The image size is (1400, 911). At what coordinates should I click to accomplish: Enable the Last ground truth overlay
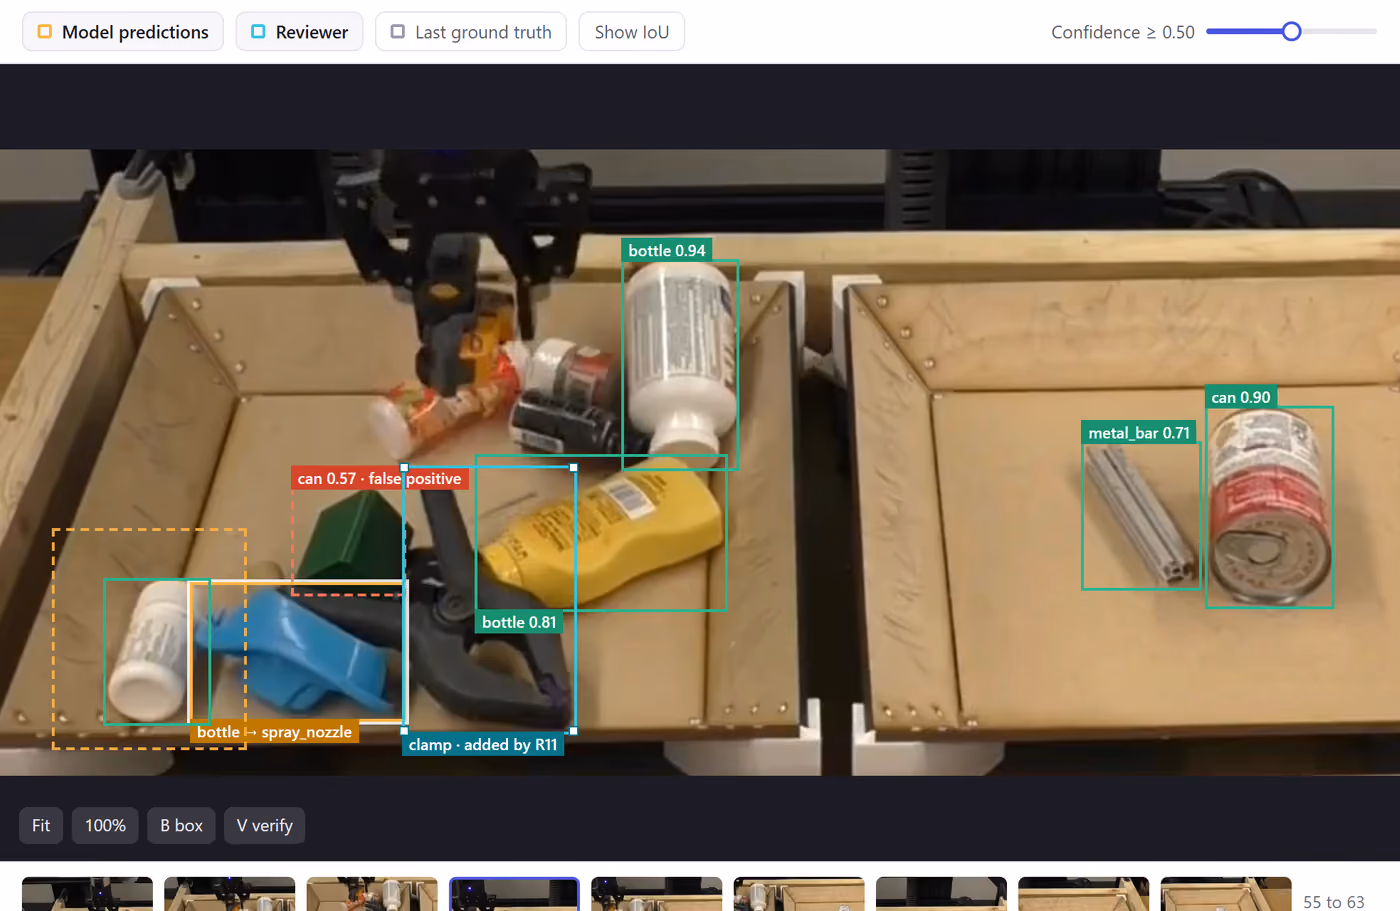pos(471,32)
